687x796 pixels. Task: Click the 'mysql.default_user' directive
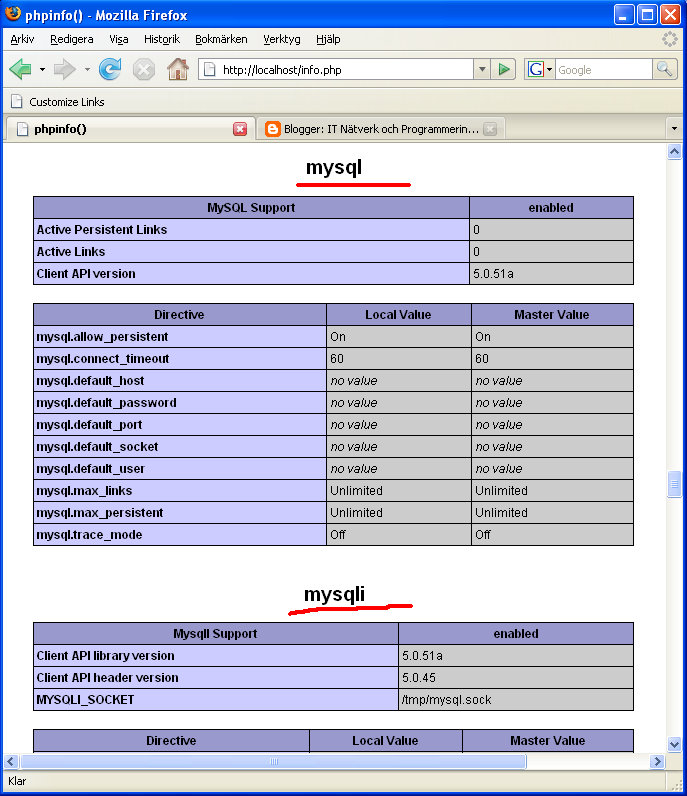[x=180, y=469]
